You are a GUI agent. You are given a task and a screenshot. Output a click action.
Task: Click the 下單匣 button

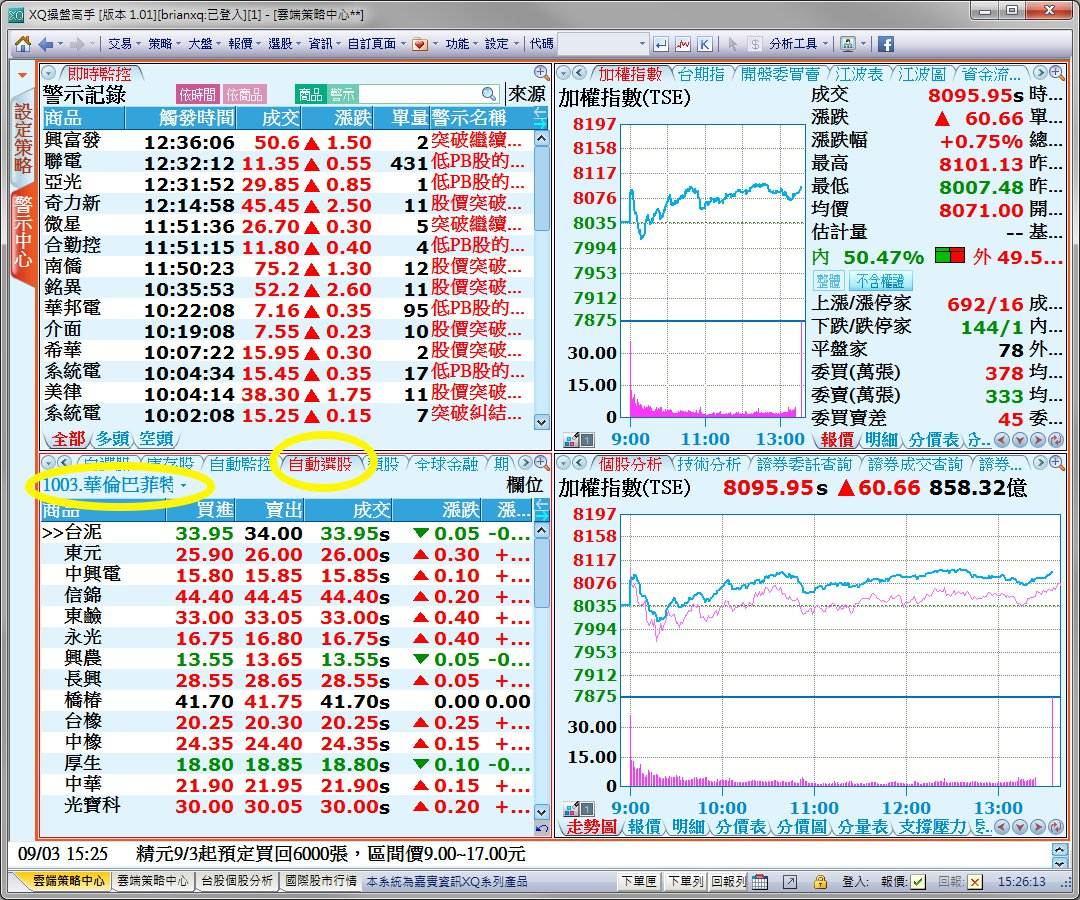click(x=638, y=881)
